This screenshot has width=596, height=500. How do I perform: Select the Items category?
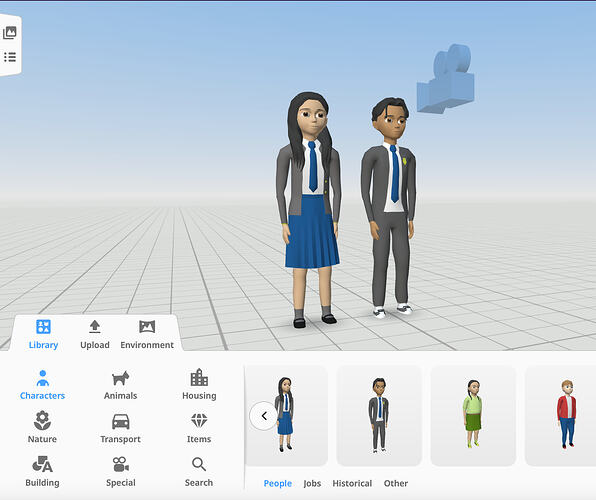199,428
